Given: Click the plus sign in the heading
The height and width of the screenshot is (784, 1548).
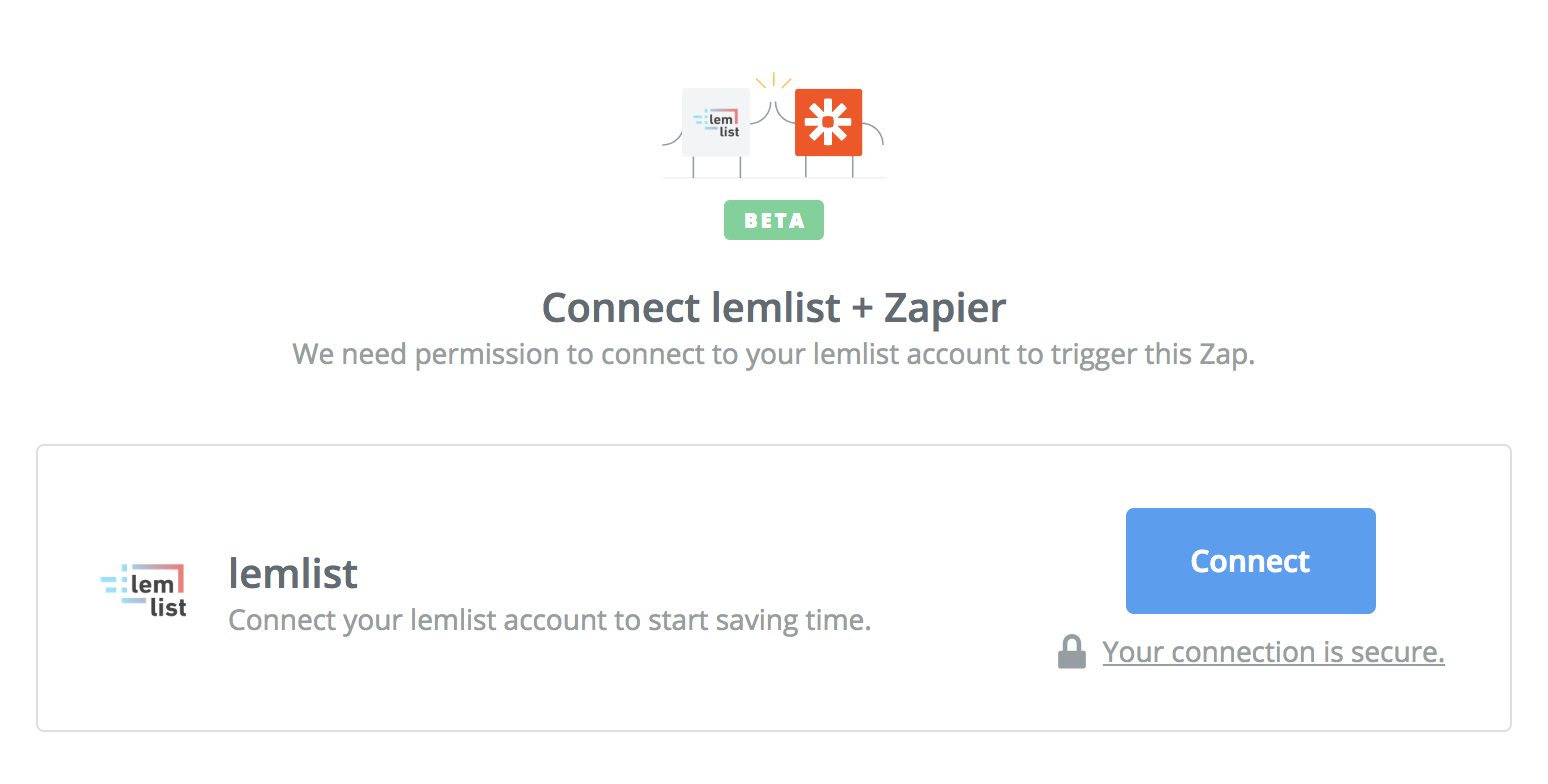Looking at the screenshot, I should [862, 309].
